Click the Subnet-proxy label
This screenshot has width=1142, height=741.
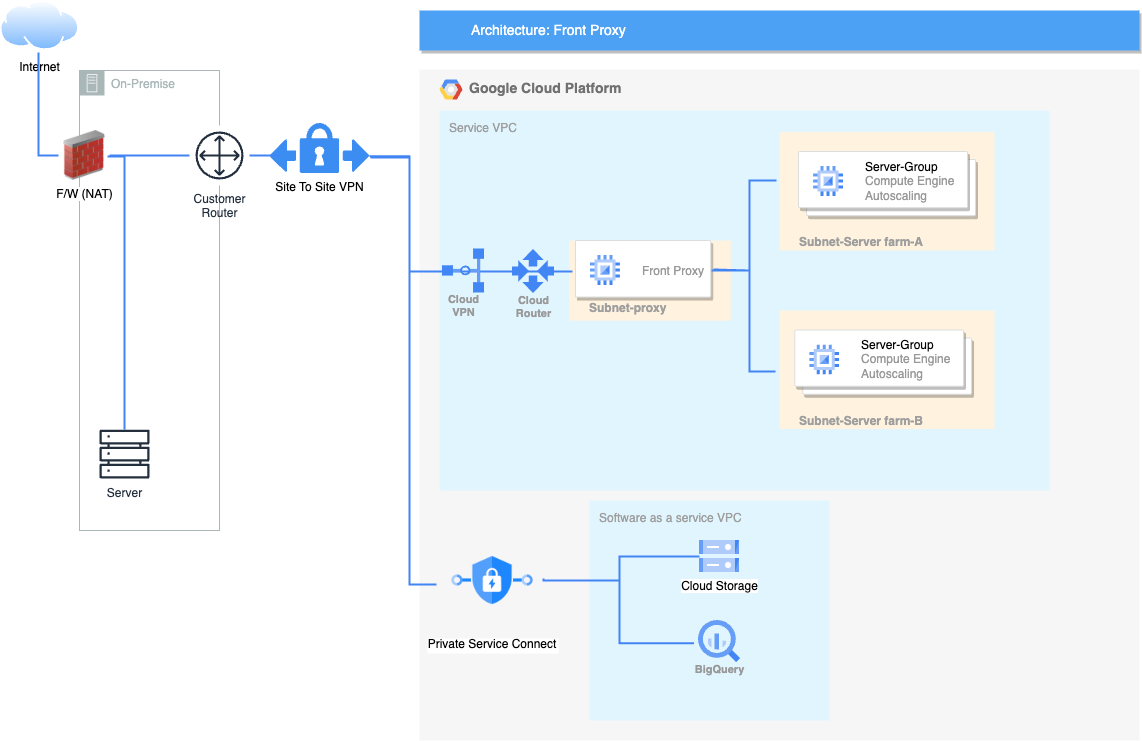point(627,307)
